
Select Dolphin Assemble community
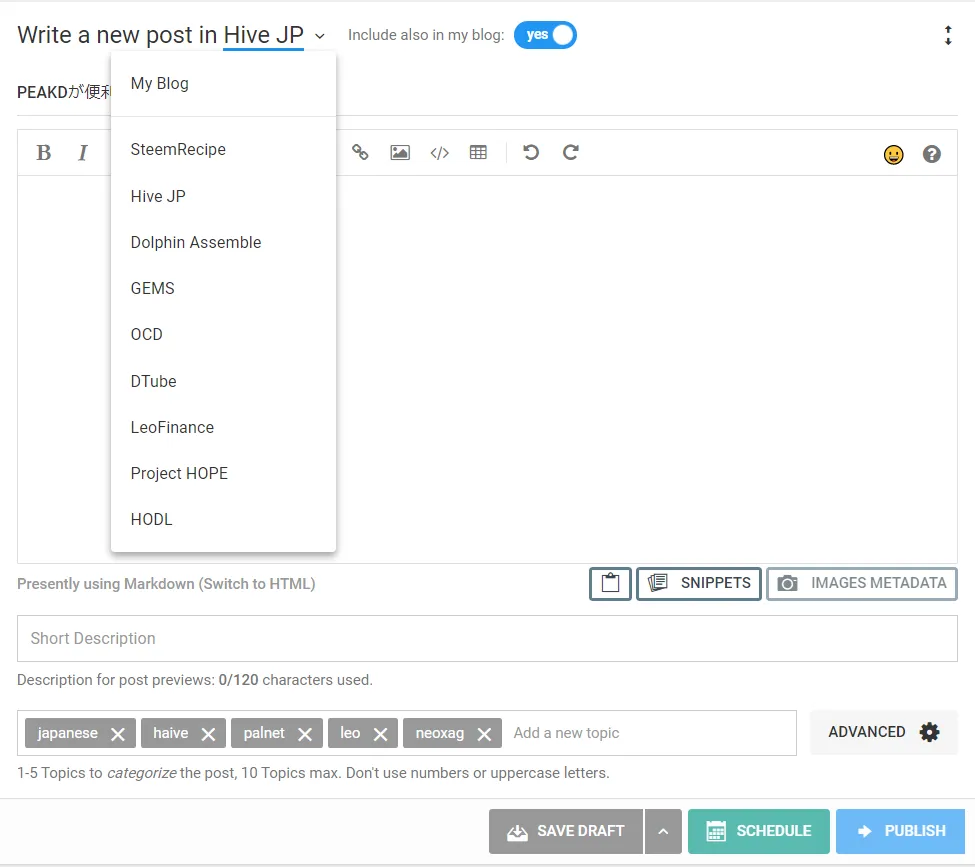[x=223, y=242]
